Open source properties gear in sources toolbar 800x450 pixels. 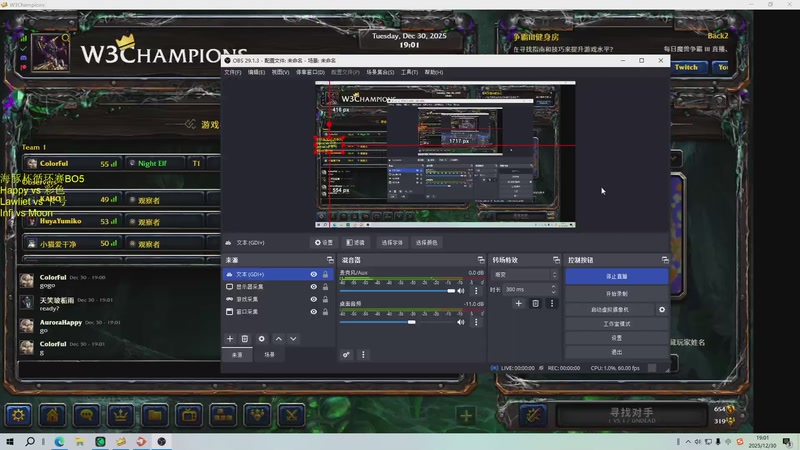pyautogui.click(x=262, y=339)
